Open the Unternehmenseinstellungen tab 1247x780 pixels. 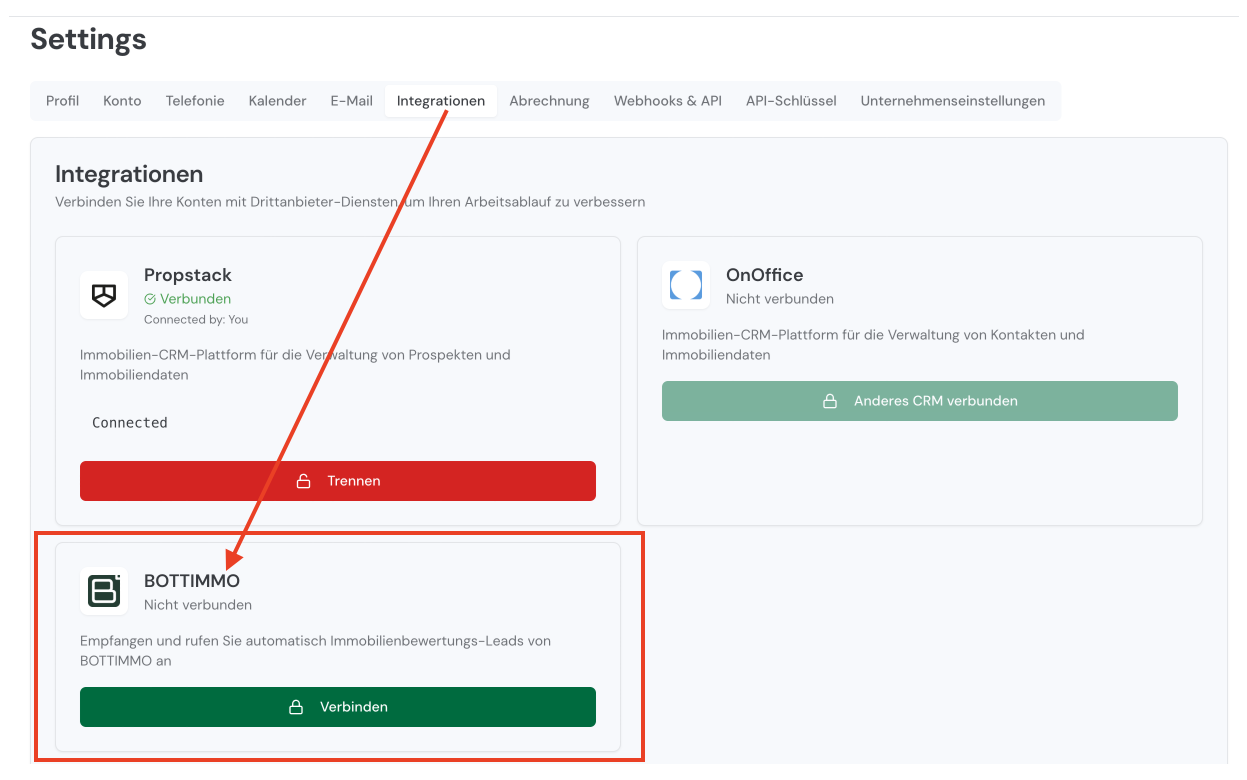[x=953, y=101]
